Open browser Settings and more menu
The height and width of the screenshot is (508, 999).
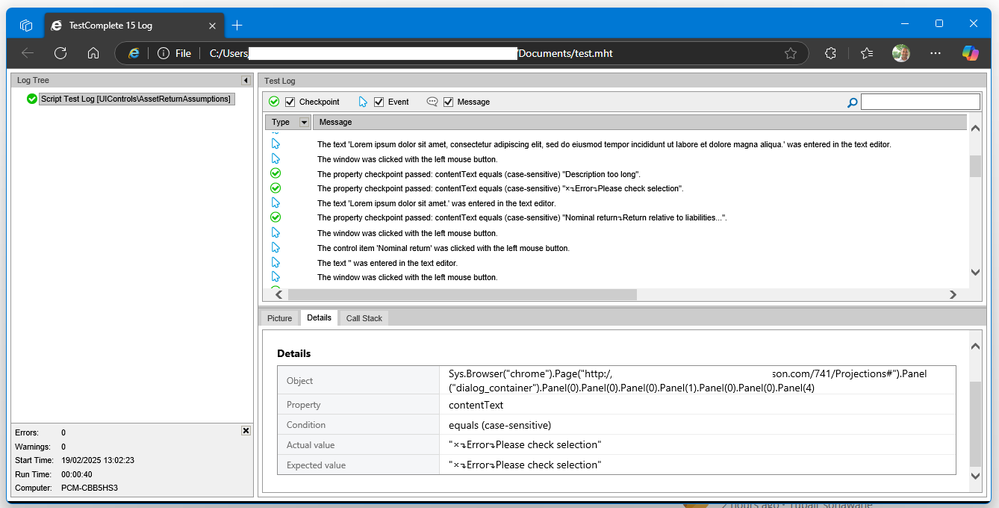coord(935,53)
